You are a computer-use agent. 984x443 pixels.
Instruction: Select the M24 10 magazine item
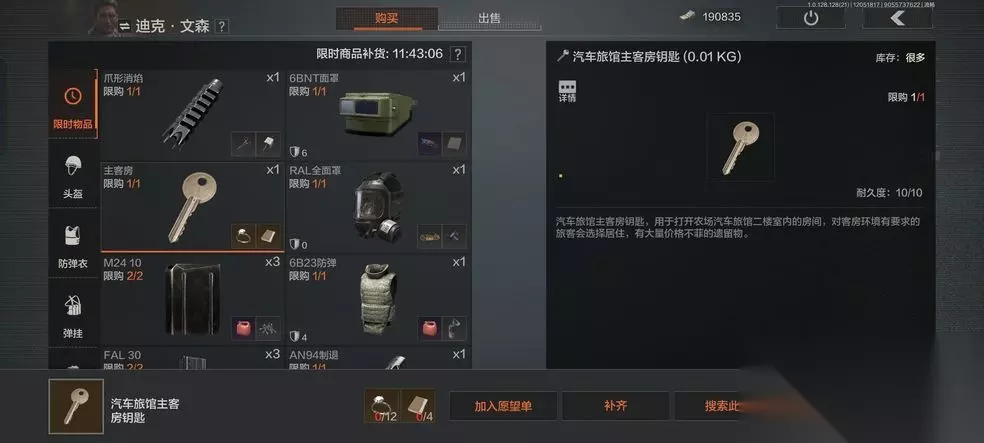pos(192,299)
